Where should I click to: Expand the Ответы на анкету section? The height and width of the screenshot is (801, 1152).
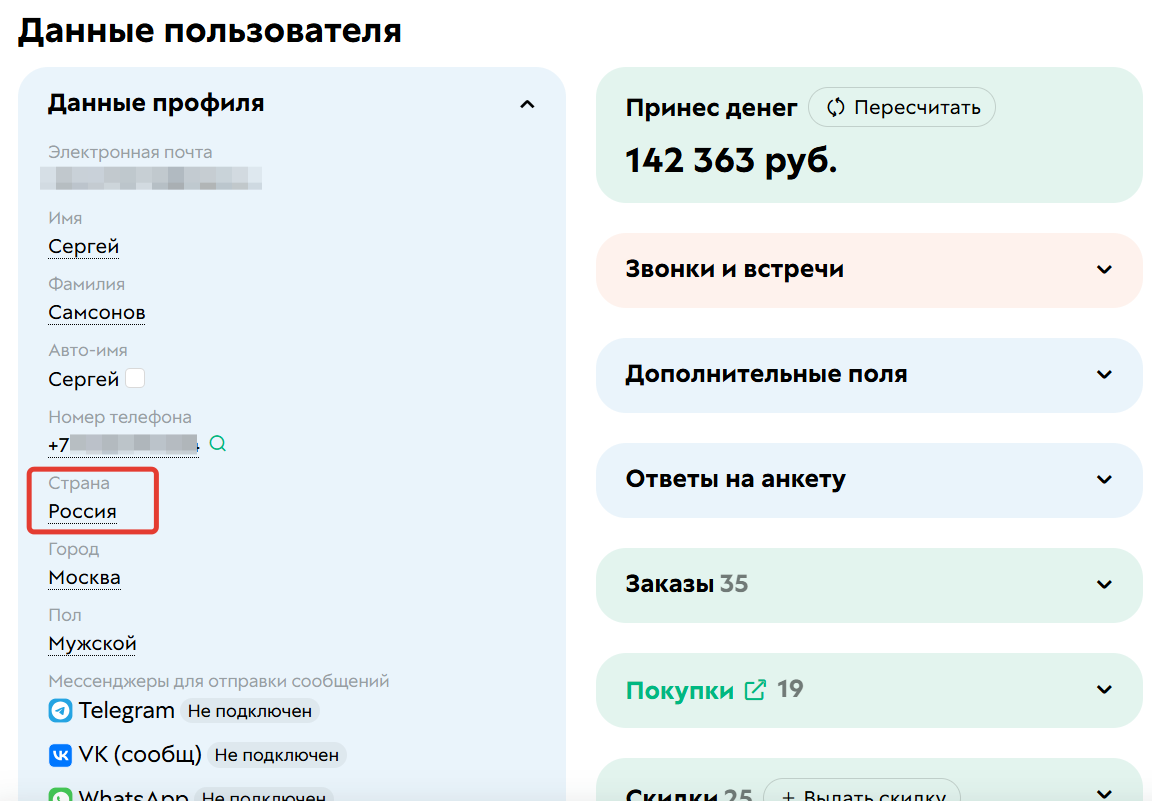(1104, 480)
